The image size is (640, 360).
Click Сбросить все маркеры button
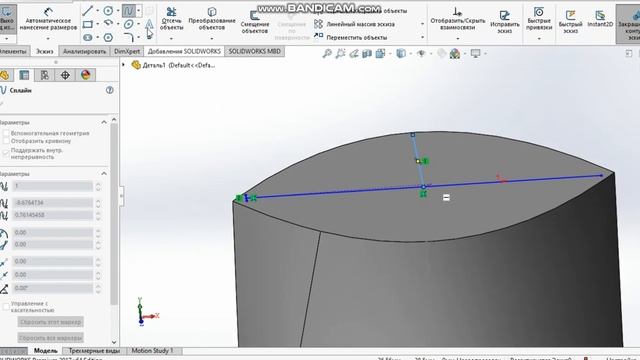tap(51, 338)
